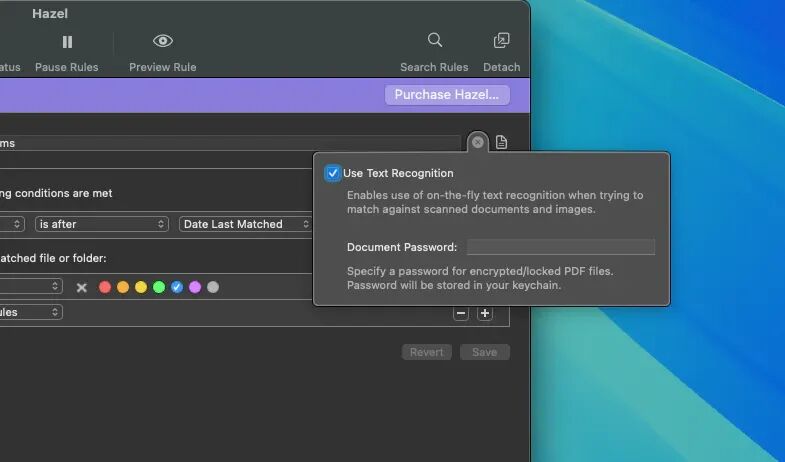The height and width of the screenshot is (462, 785).
Task: Click the Hazel window title
Action: click(50, 14)
